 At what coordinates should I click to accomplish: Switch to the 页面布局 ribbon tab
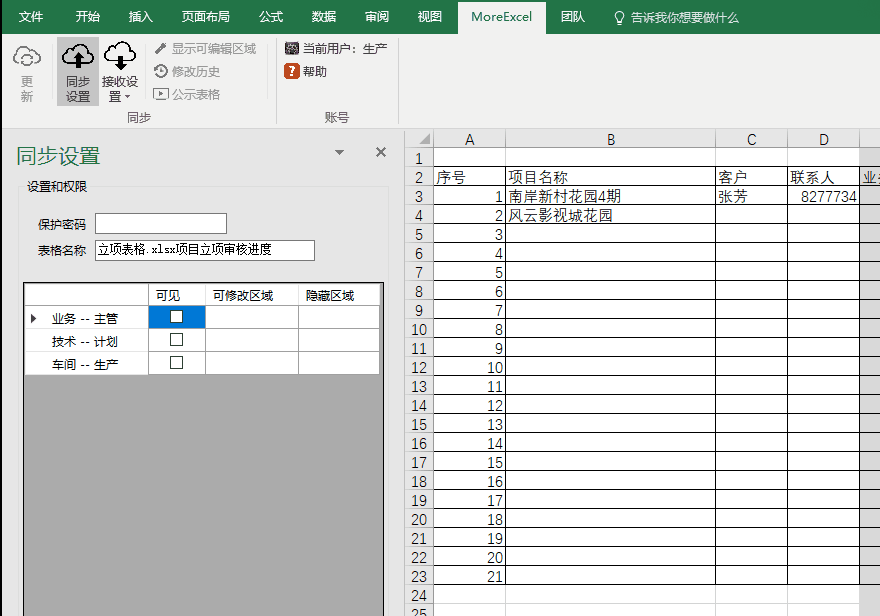(205, 17)
